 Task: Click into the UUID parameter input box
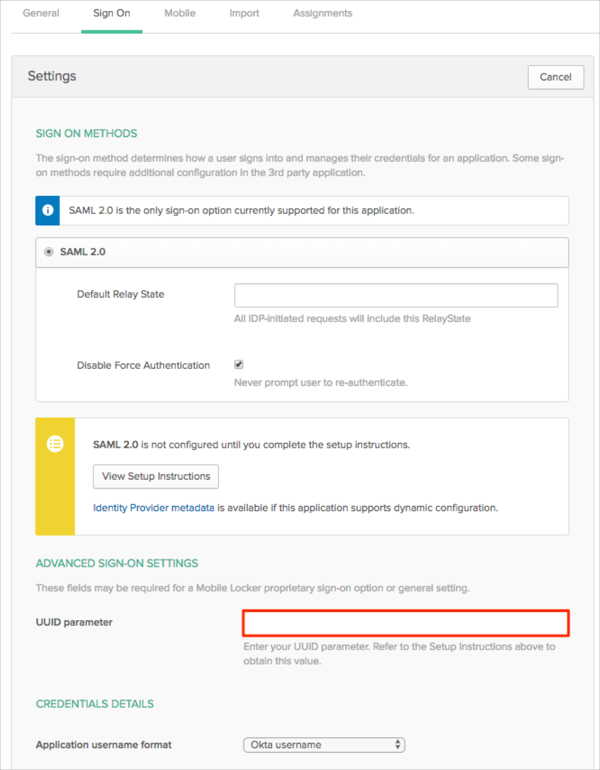click(406, 623)
